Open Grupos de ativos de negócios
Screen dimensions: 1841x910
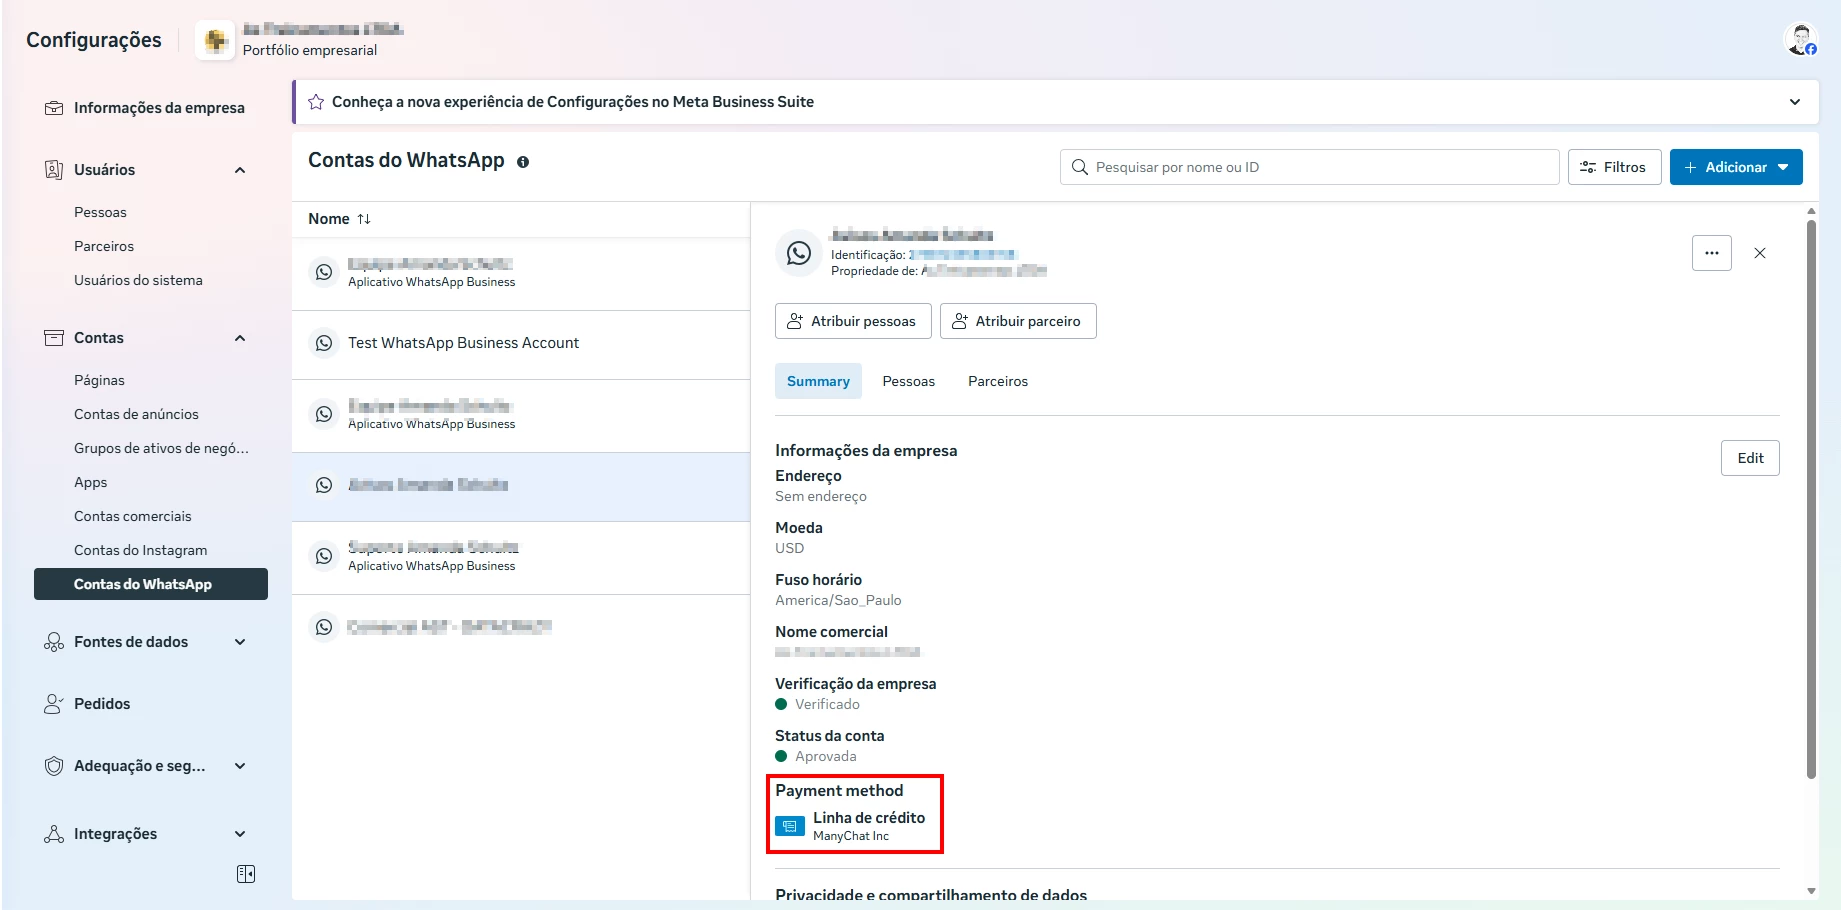pyautogui.click(x=161, y=448)
